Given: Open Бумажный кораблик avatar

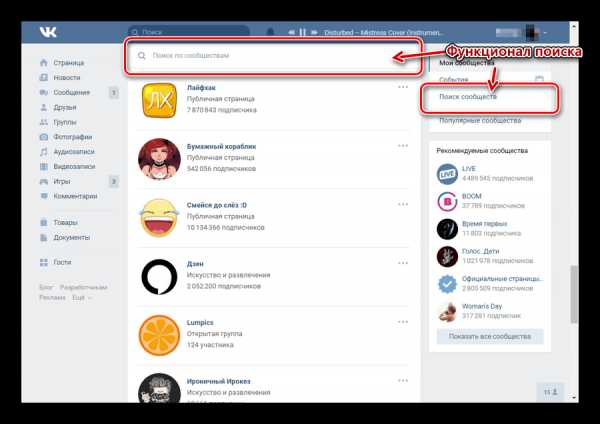Looking at the screenshot, I should 159,159.
